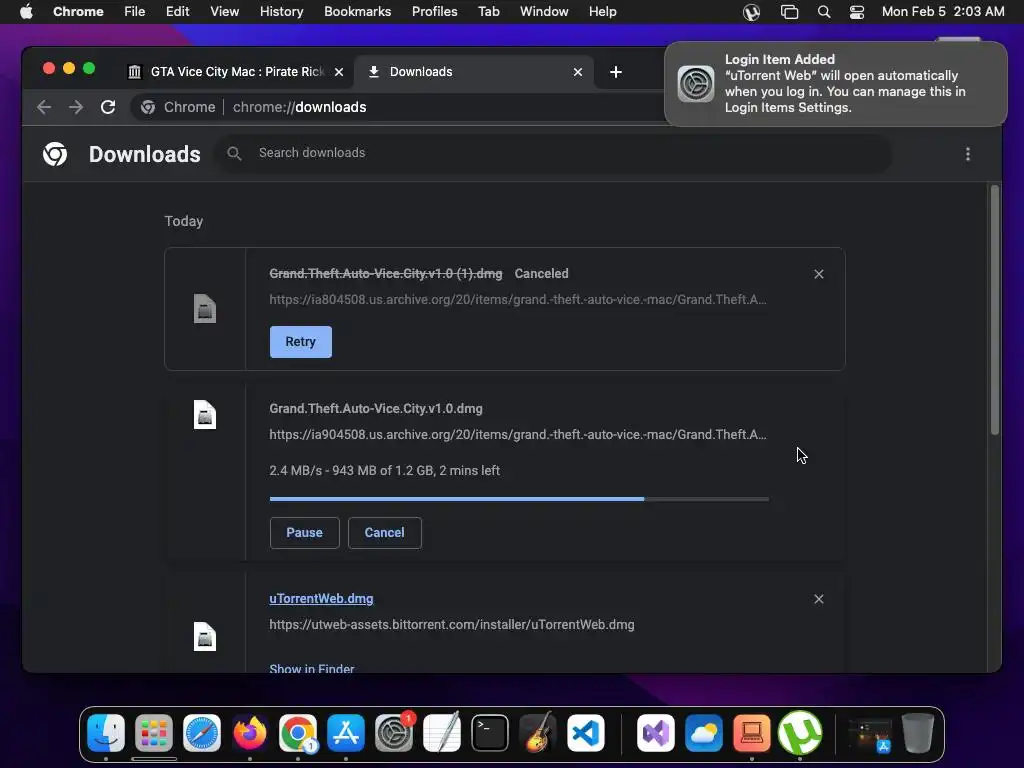Click the Search downloads field

tap(552, 153)
